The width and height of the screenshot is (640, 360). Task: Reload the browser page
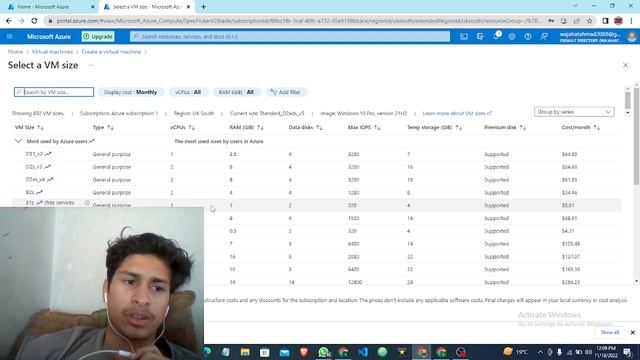pyautogui.click(x=34, y=20)
